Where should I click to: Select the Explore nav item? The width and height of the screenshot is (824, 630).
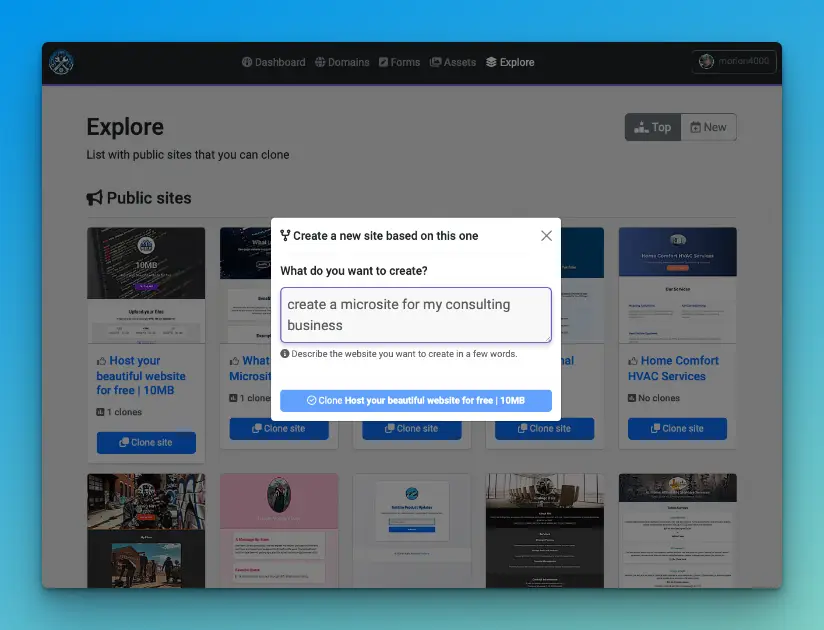click(510, 62)
